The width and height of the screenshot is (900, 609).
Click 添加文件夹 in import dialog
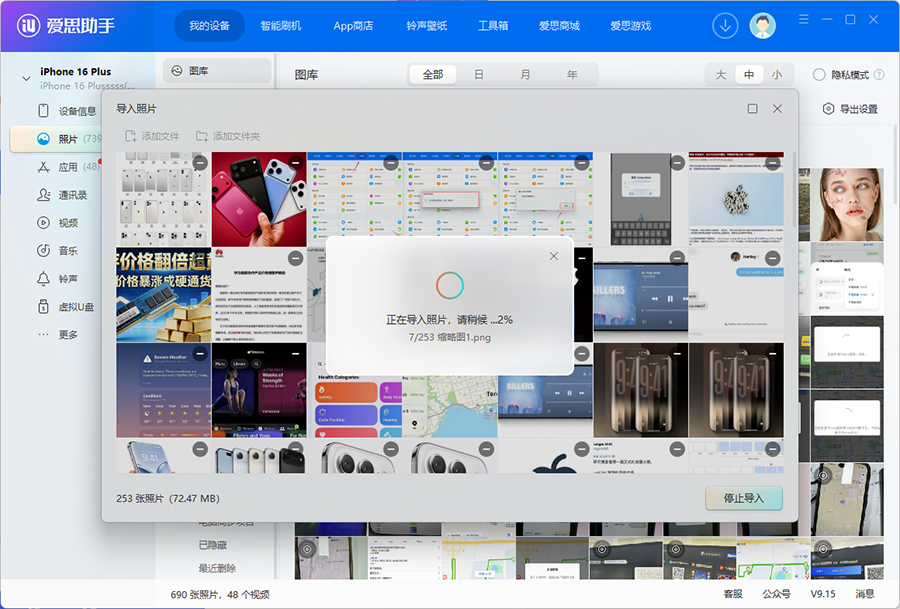228,136
